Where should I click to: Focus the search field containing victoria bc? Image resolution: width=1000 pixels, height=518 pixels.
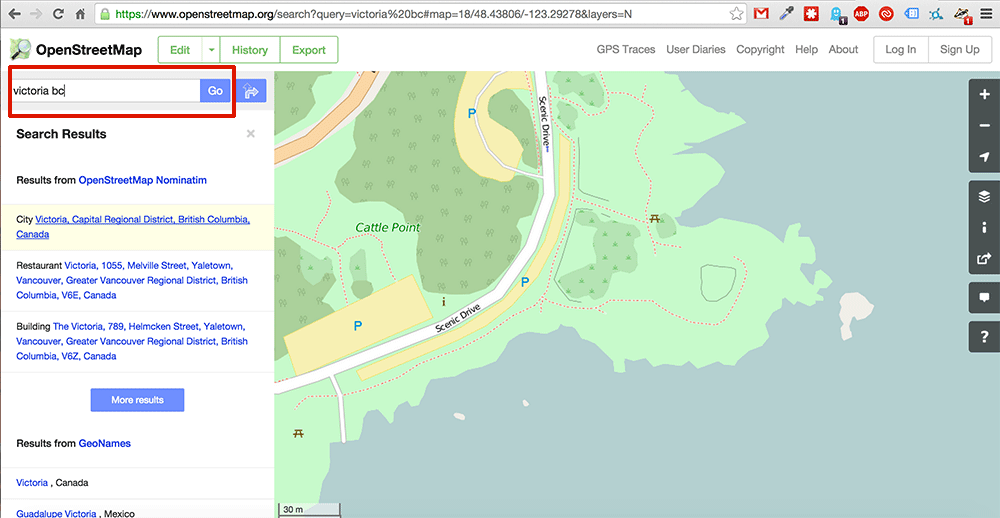point(105,91)
